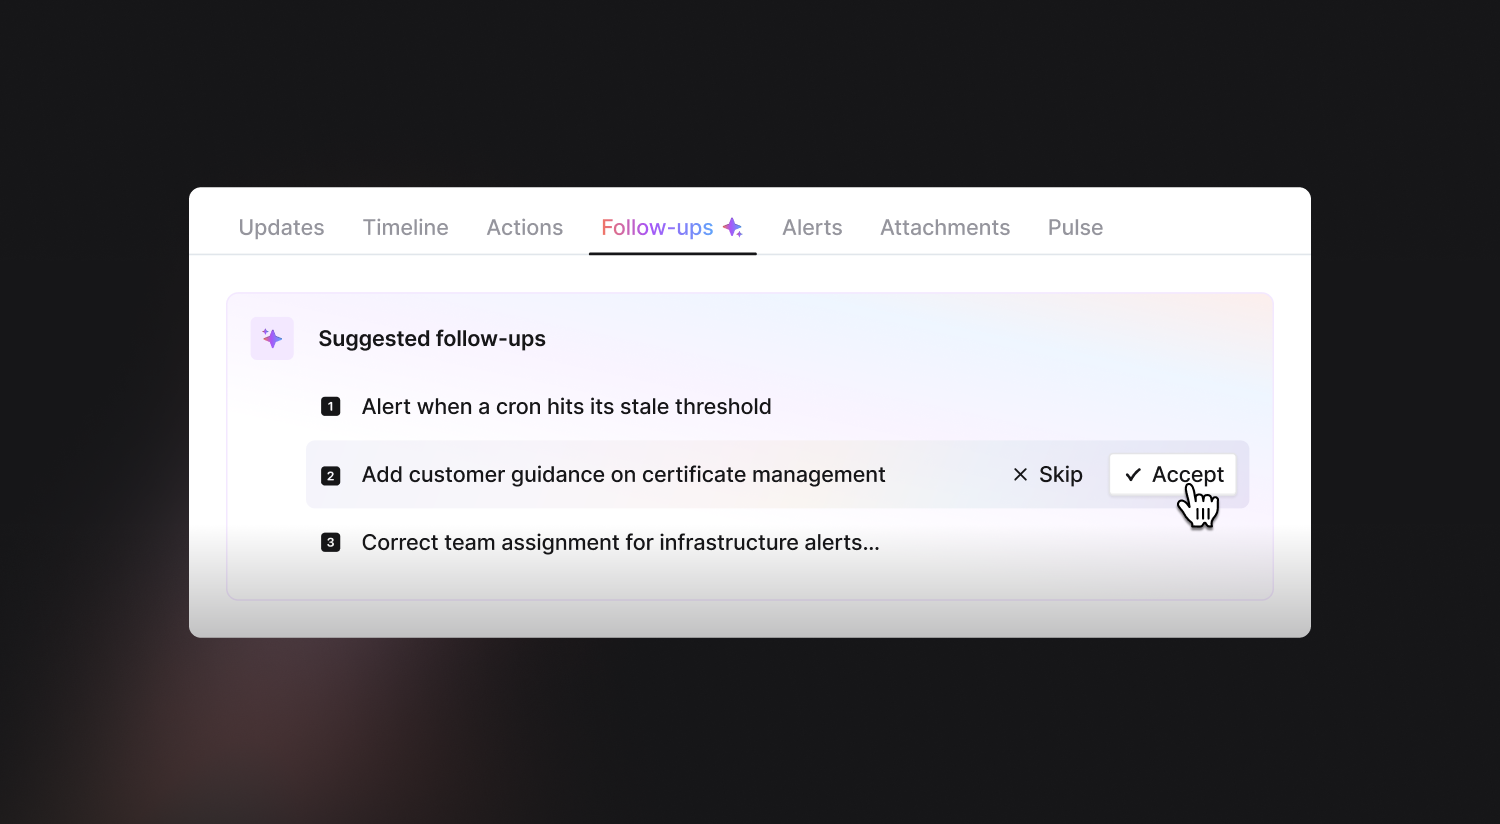Click the number 2 badge icon

pos(330,476)
